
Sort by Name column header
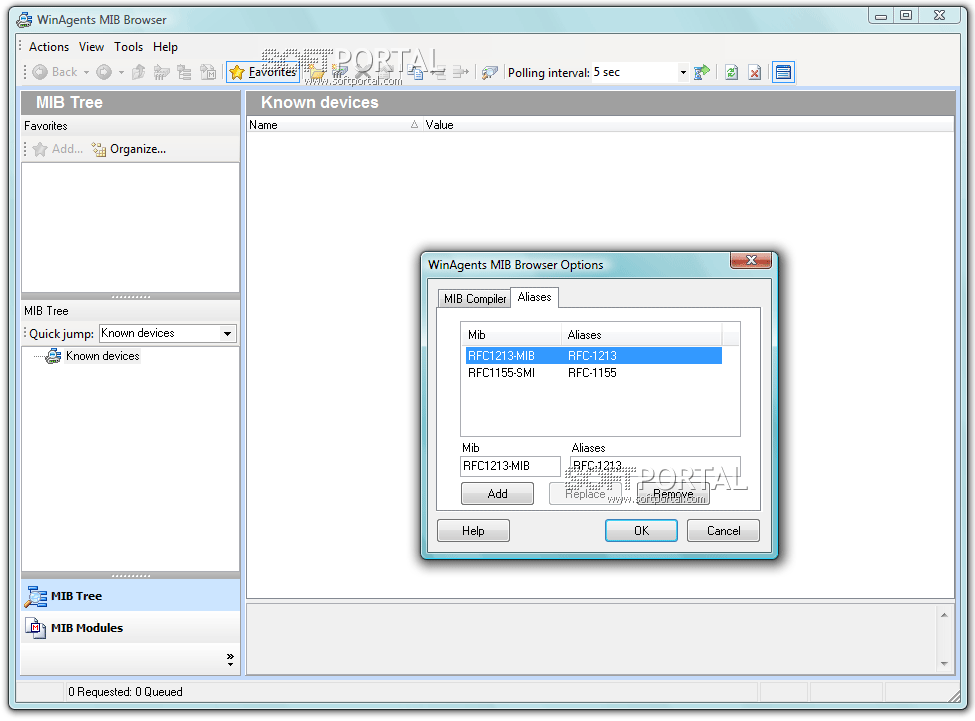click(335, 125)
